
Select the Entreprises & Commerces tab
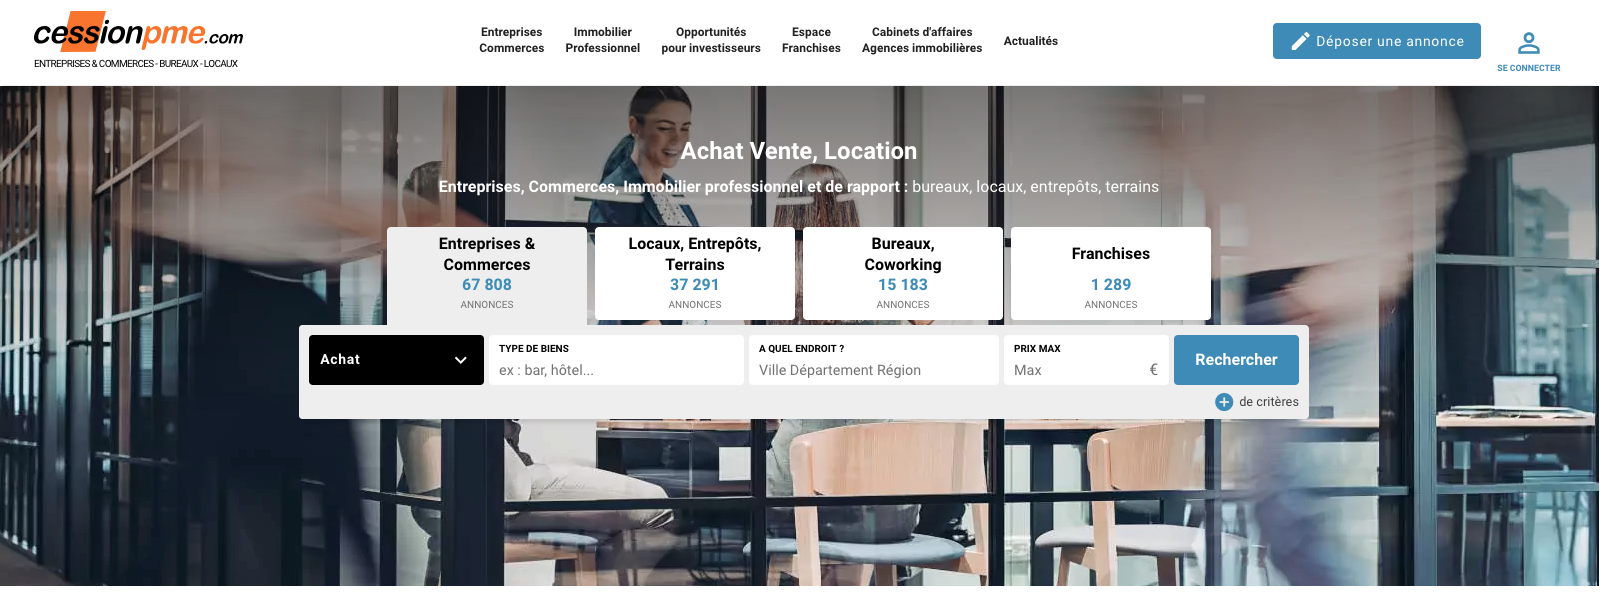487,274
